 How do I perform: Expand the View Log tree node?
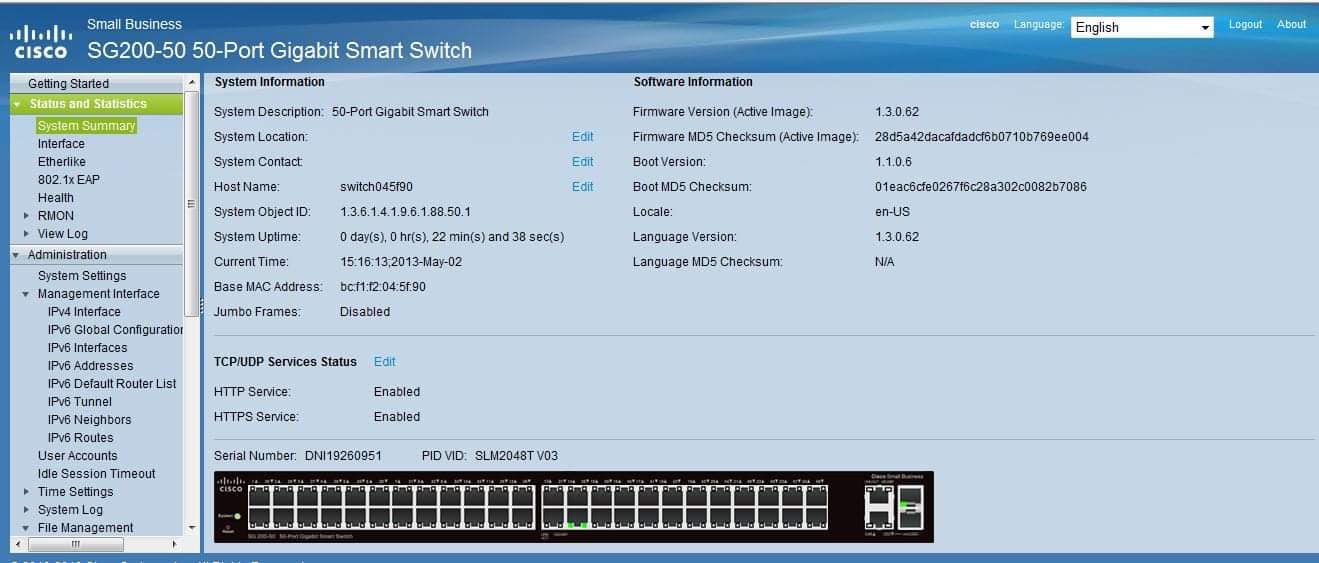[27, 234]
